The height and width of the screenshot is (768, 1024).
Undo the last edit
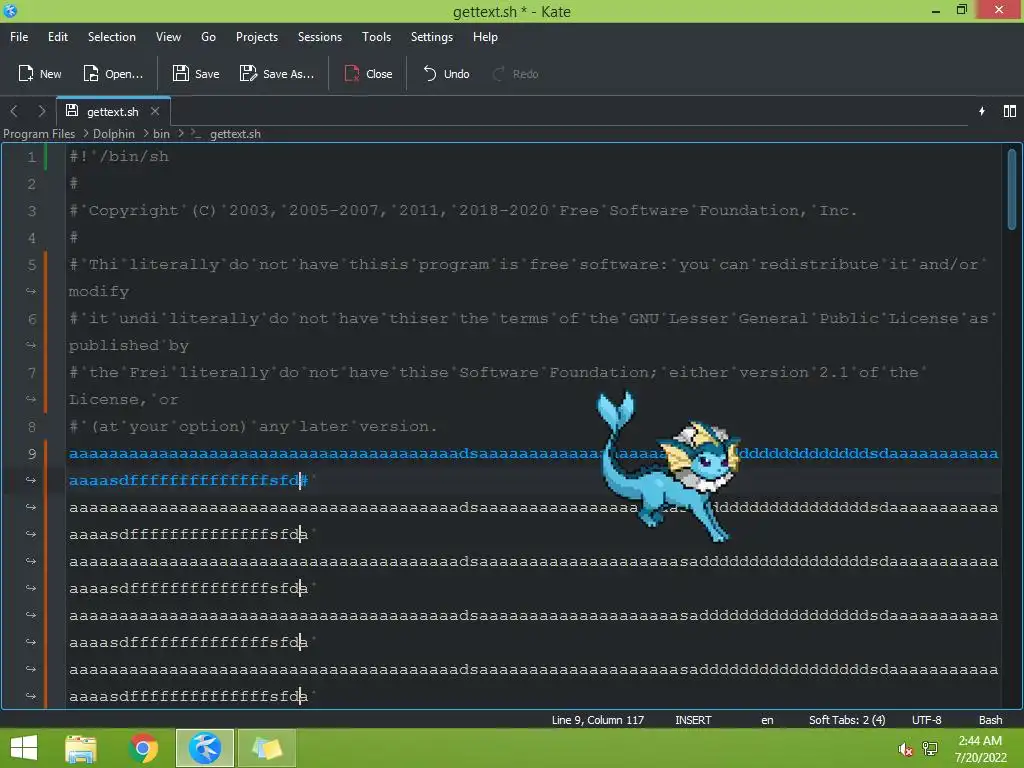446,74
